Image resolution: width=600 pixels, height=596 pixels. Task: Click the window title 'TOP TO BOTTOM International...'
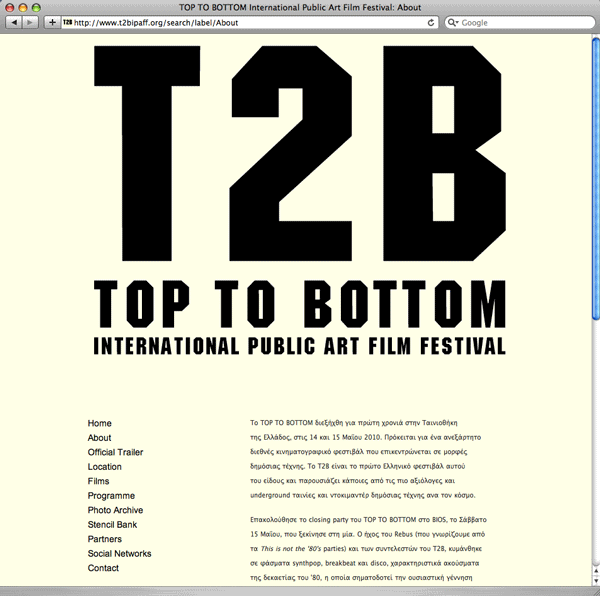coord(300,7)
